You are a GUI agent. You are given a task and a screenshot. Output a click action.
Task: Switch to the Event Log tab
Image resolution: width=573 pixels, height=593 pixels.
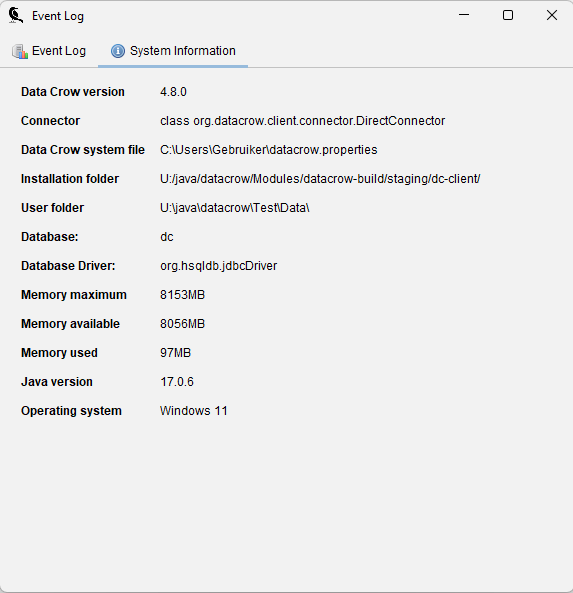coord(49,51)
